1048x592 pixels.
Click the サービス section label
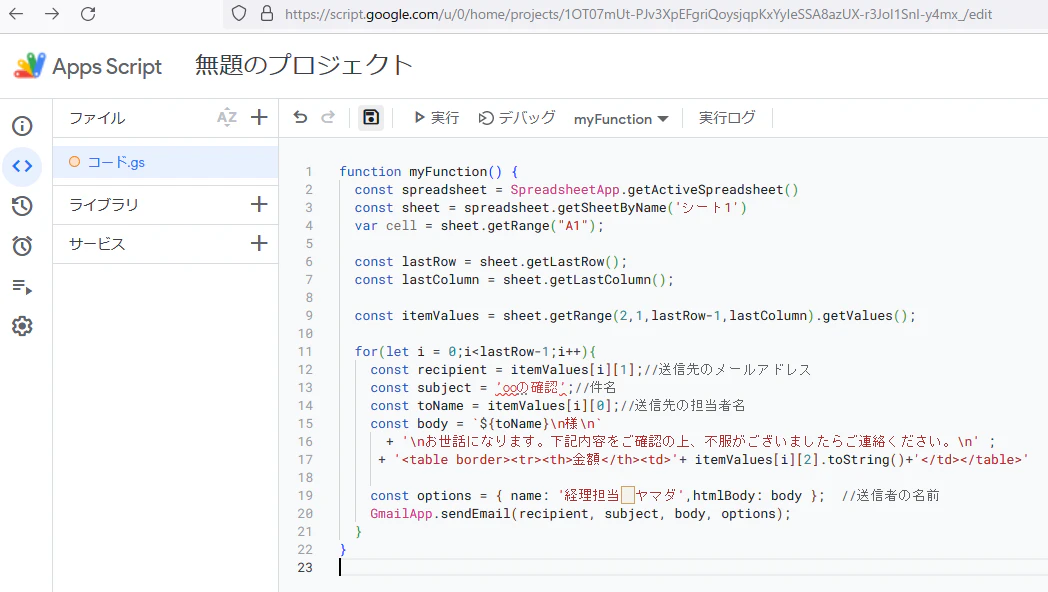click(97, 244)
